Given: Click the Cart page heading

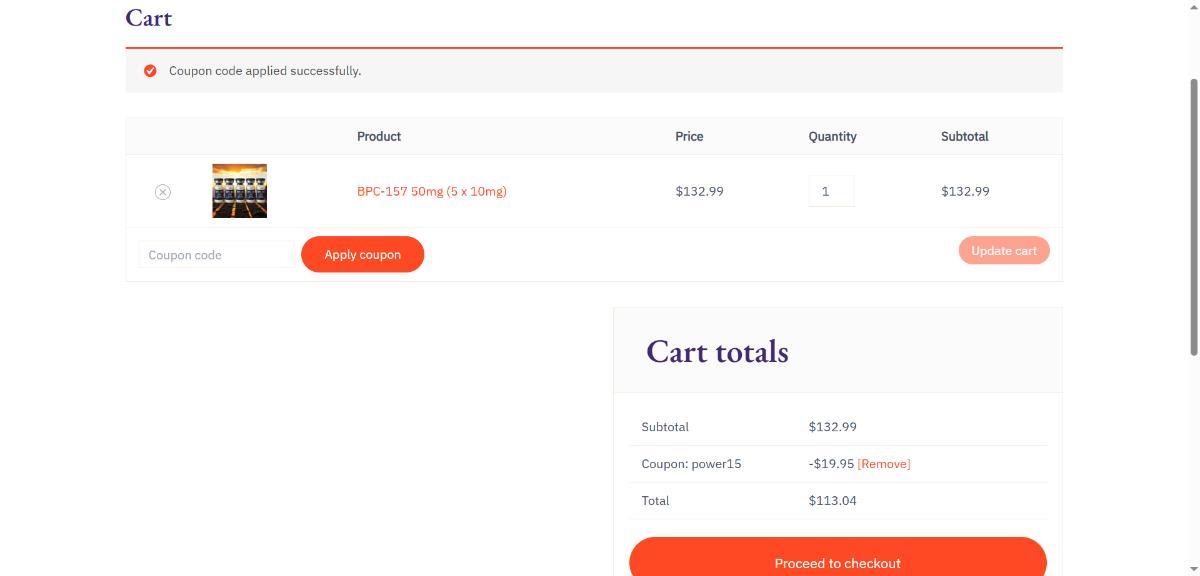Looking at the screenshot, I should coord(149,18).
